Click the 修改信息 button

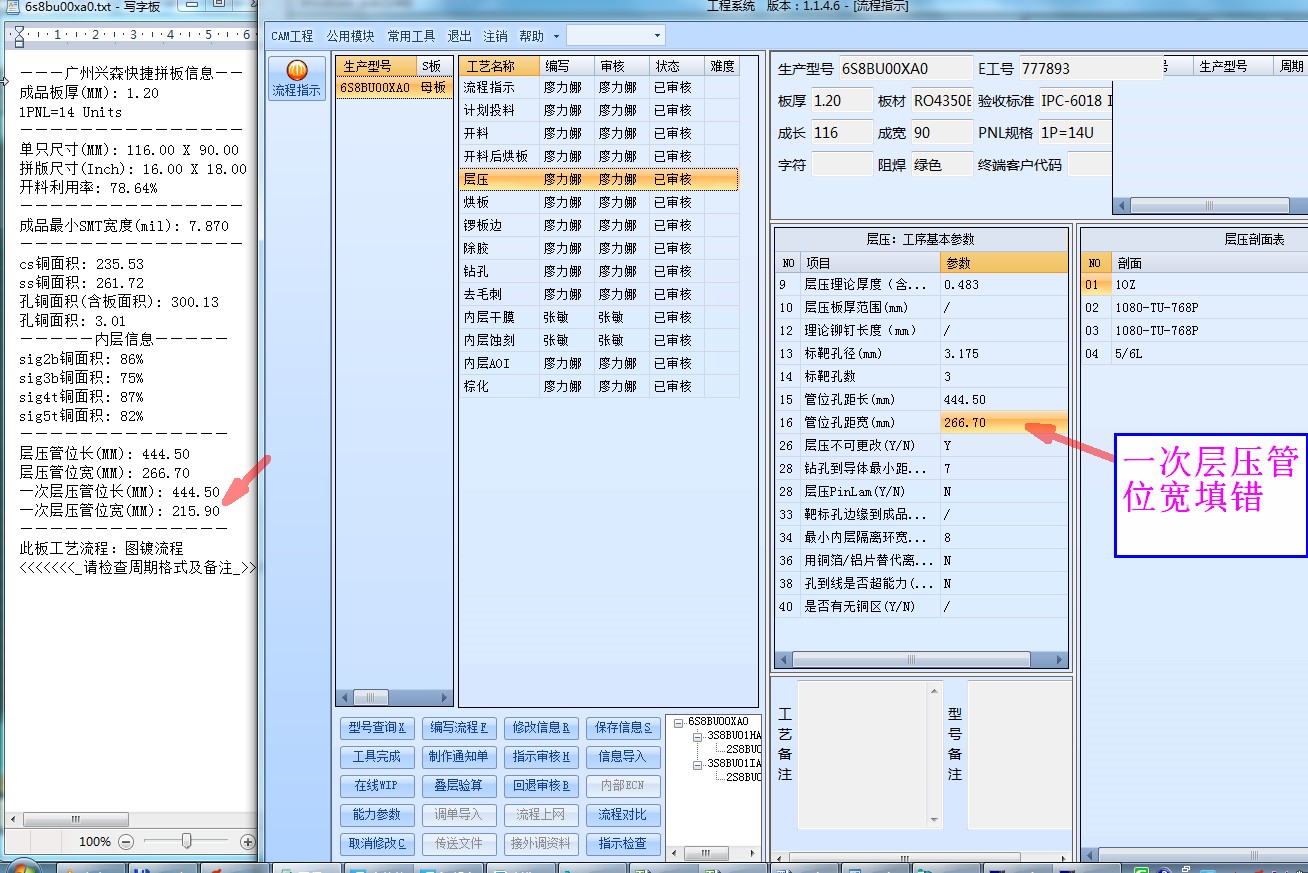(x=541, y=727)
